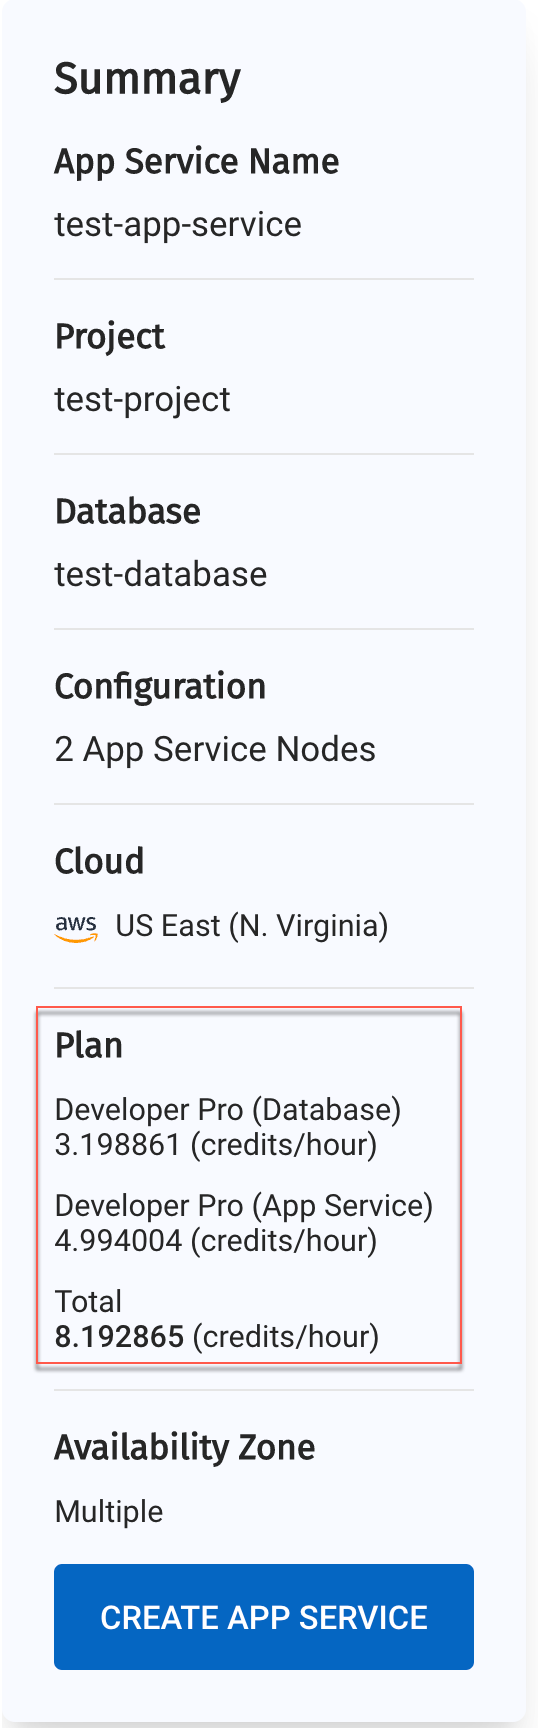Click the Cloud heading

click(x=99, y=861)
